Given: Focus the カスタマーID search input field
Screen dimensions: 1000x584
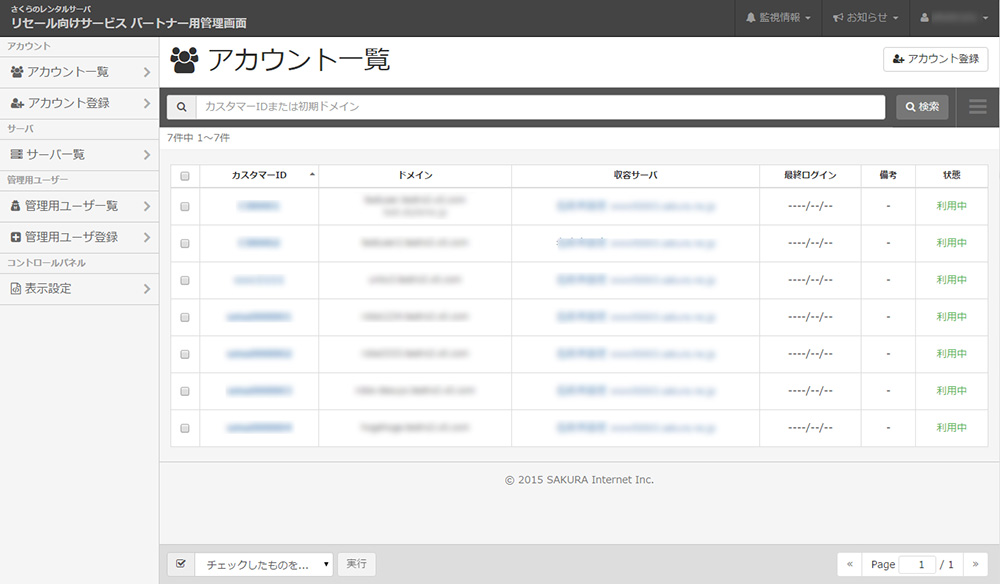Looking at the screenshot, I should (540, 107).
